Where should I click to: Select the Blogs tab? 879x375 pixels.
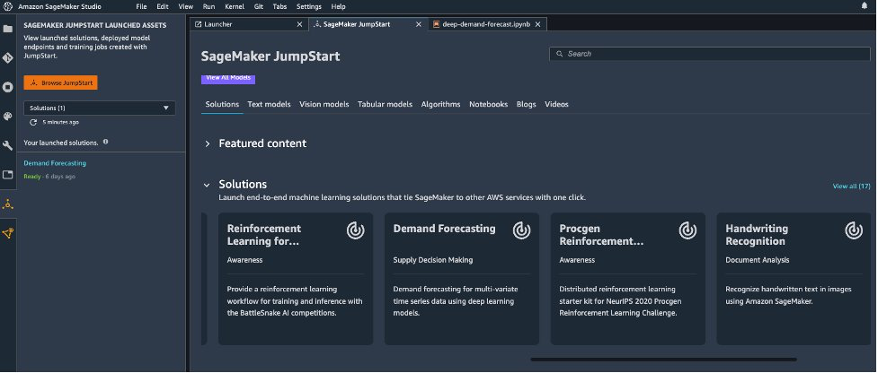[526, 104]
